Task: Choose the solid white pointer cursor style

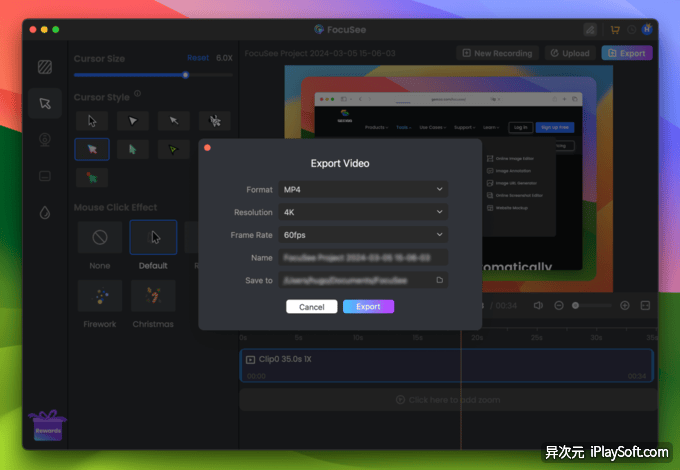Action: [133, 121]
